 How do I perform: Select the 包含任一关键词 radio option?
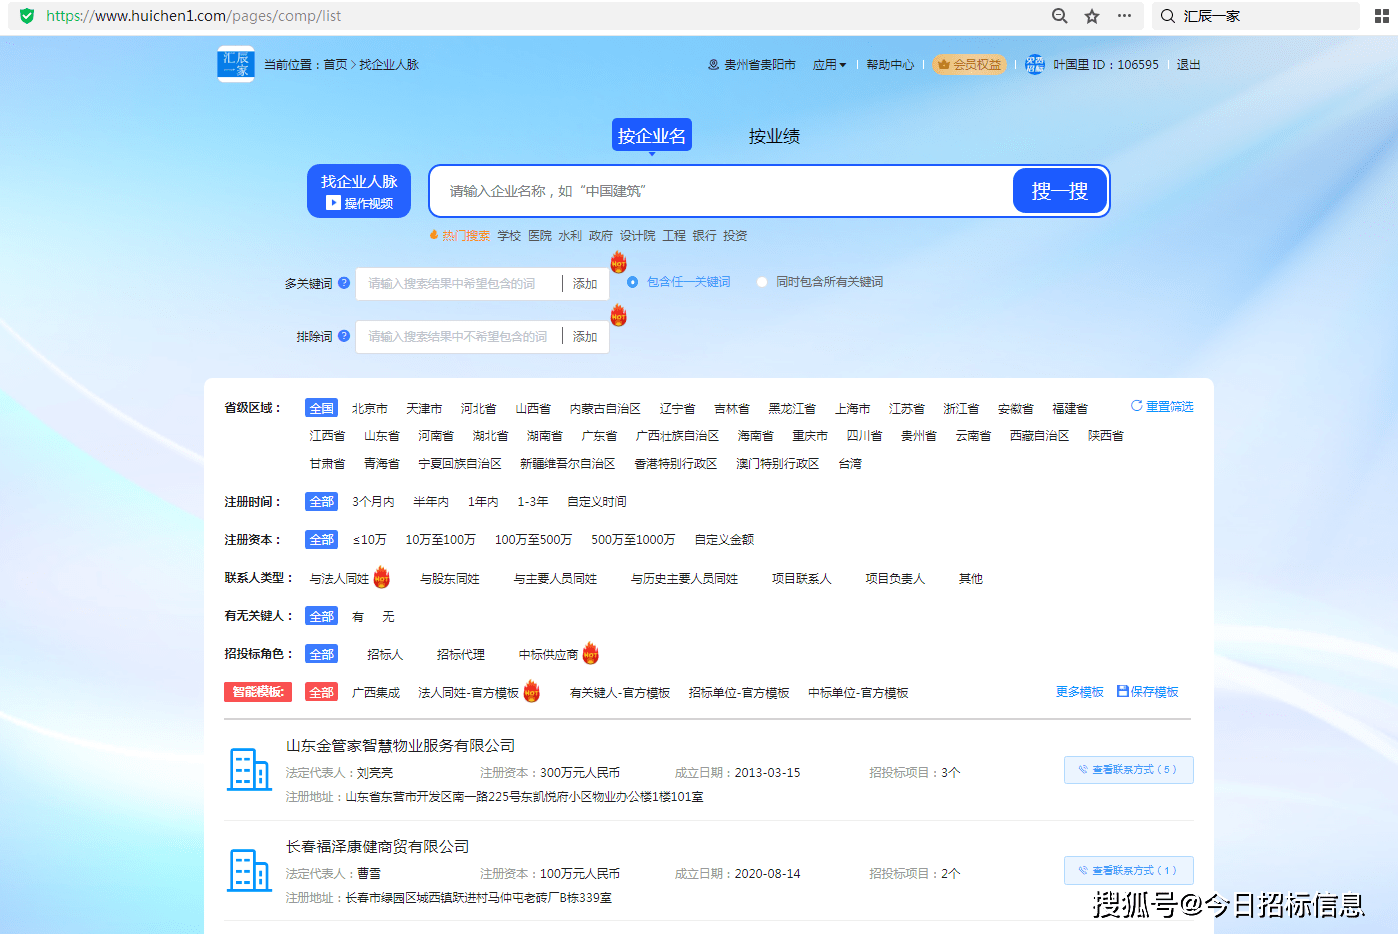pos(633,282)
